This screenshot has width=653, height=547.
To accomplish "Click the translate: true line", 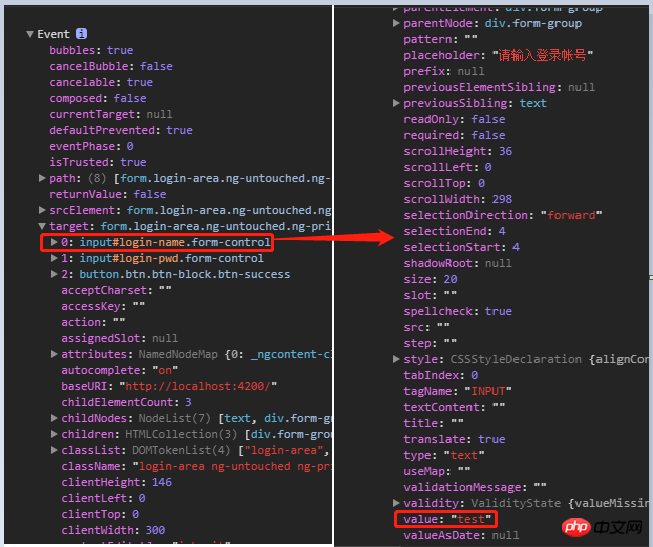I will 454,439.
